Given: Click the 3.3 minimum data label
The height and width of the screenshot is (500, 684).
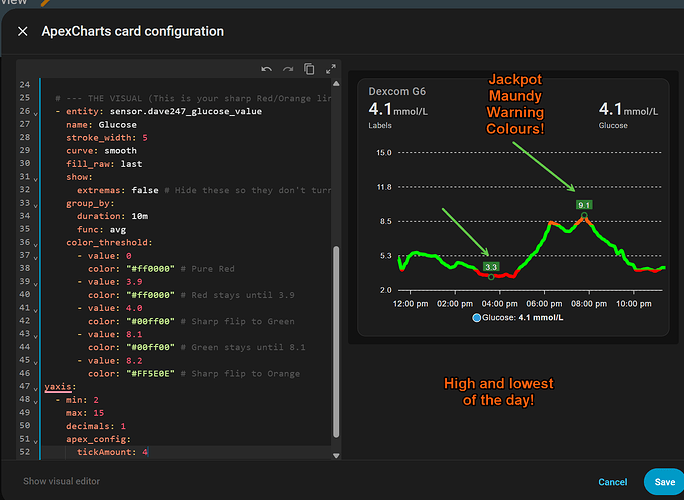Looking at the screenshot, I should [490, 267].
